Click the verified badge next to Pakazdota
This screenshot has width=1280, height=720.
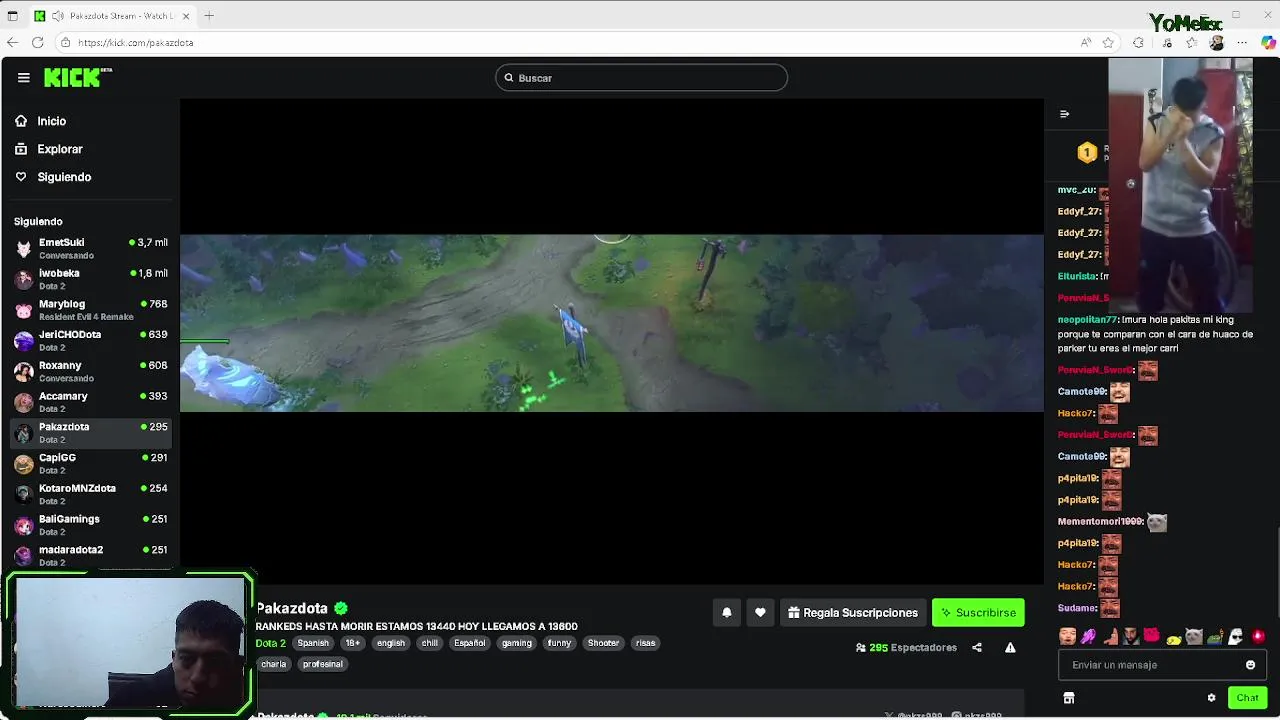click(x=341, y=608)
